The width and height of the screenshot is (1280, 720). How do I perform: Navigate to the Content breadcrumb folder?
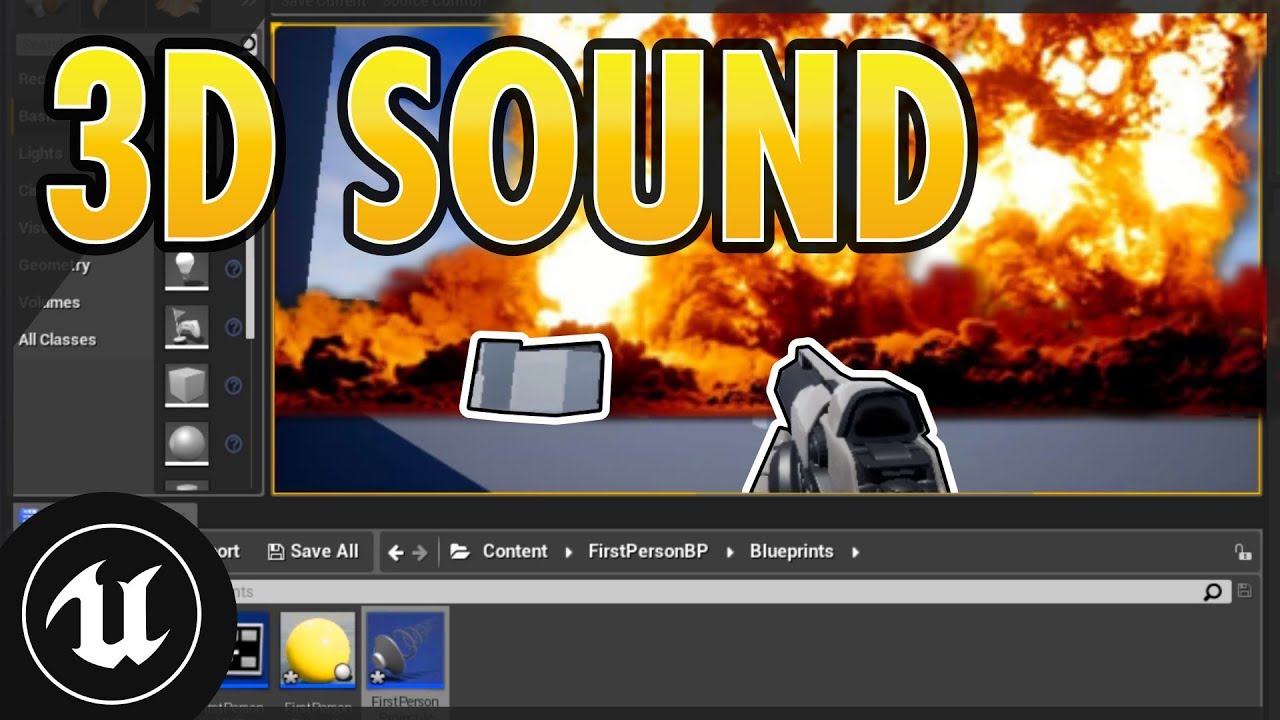515,552
